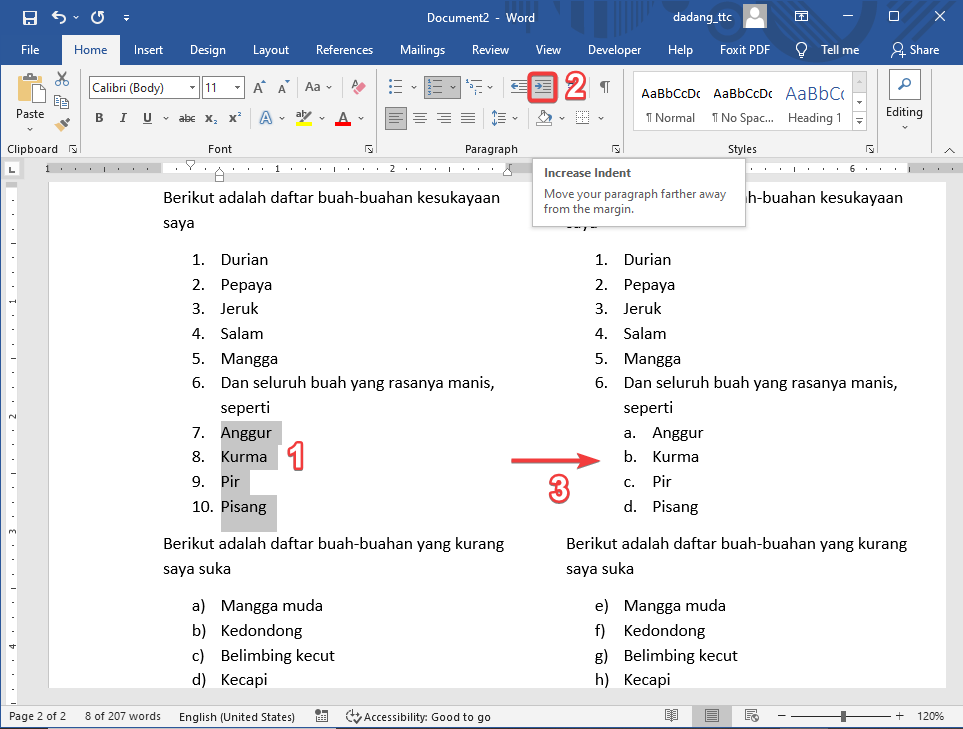
Task: Click the Increase Indent icon
Action: tap(541, 88)
